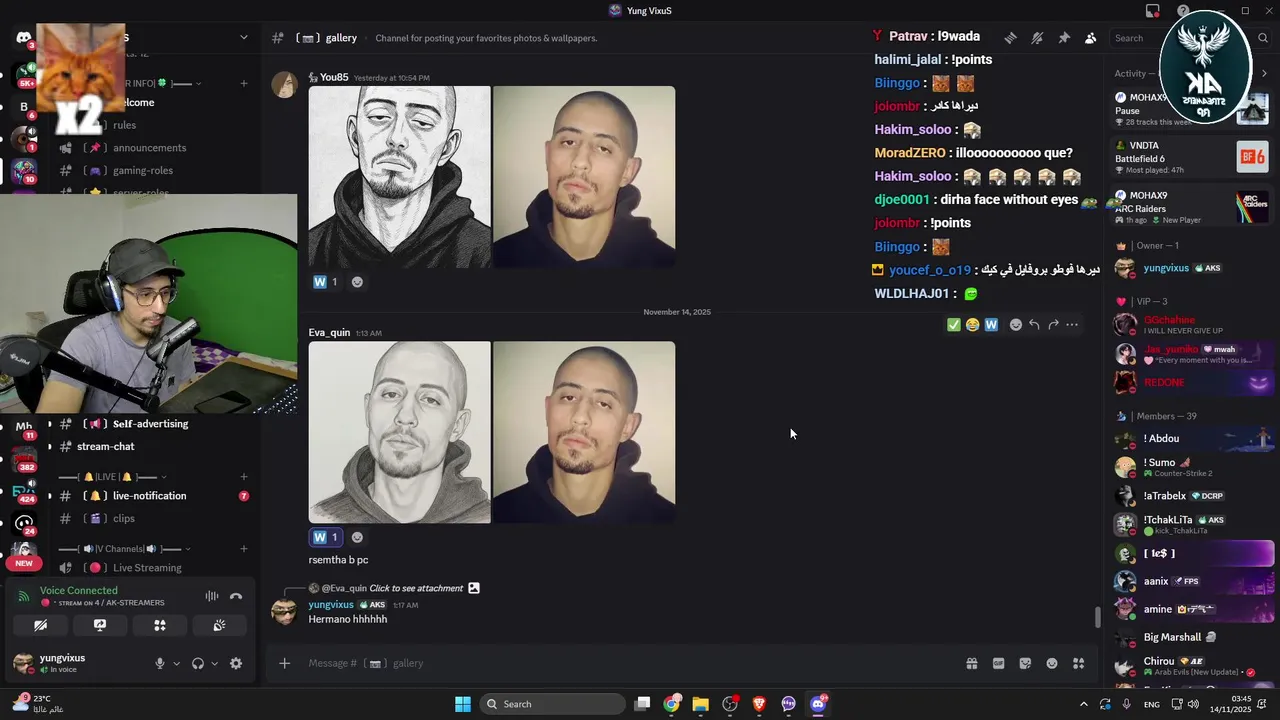Open the Self-advertising channel
Screen dimensions: 1280x720
150,424
